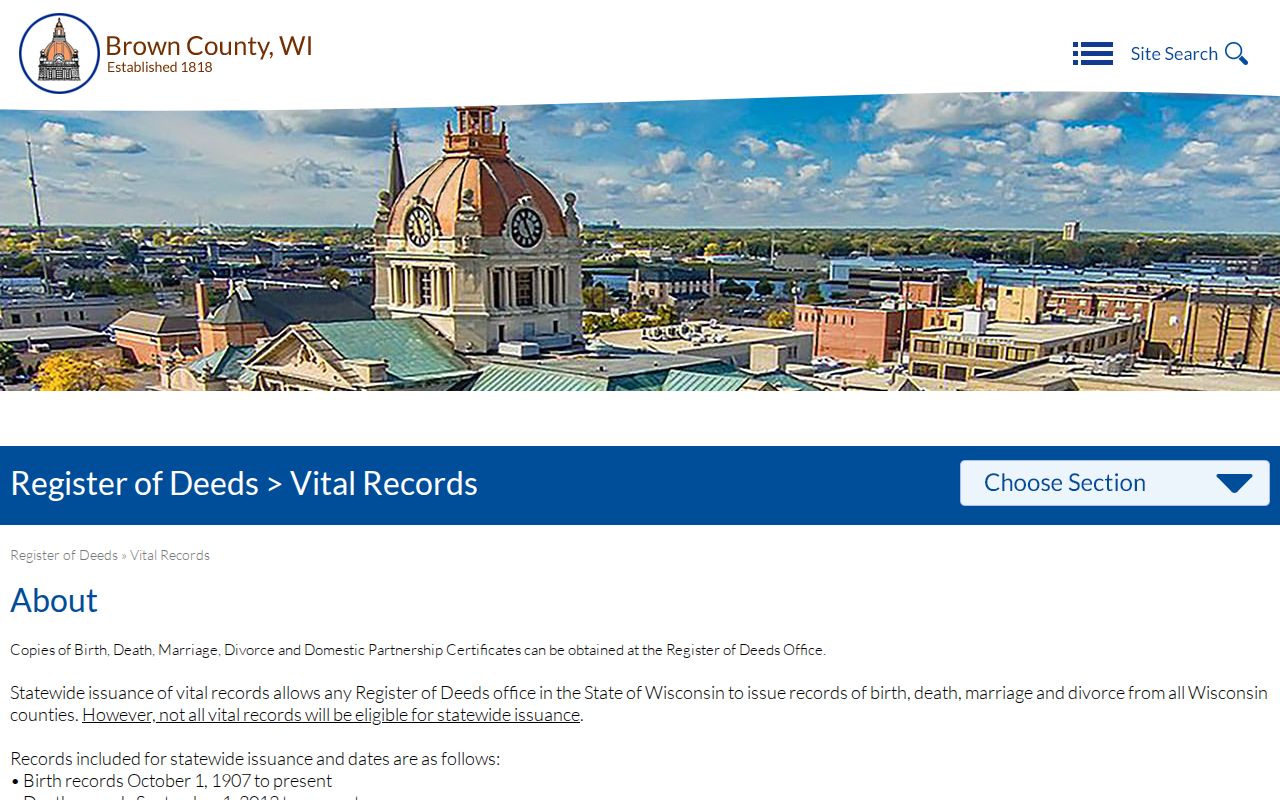Expand the Choose Section dropdown
Image resolution: width=1280 pixels, height=800 pixels.
click(1115, 483)
